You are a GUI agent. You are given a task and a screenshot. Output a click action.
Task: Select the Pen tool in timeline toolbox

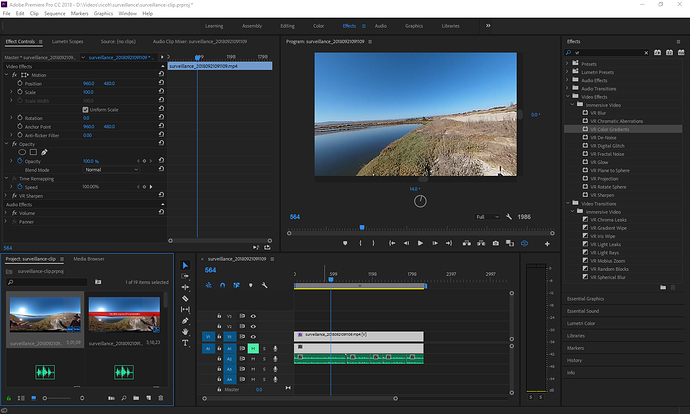pos(185,320)
